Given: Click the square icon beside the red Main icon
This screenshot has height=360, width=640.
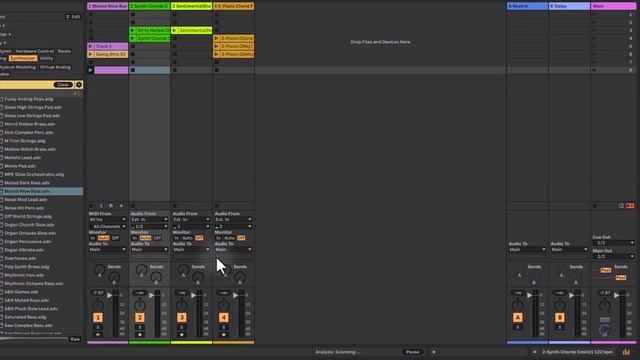Looking at the screenshot, I should pyautogui.click(x=621, y=206).
